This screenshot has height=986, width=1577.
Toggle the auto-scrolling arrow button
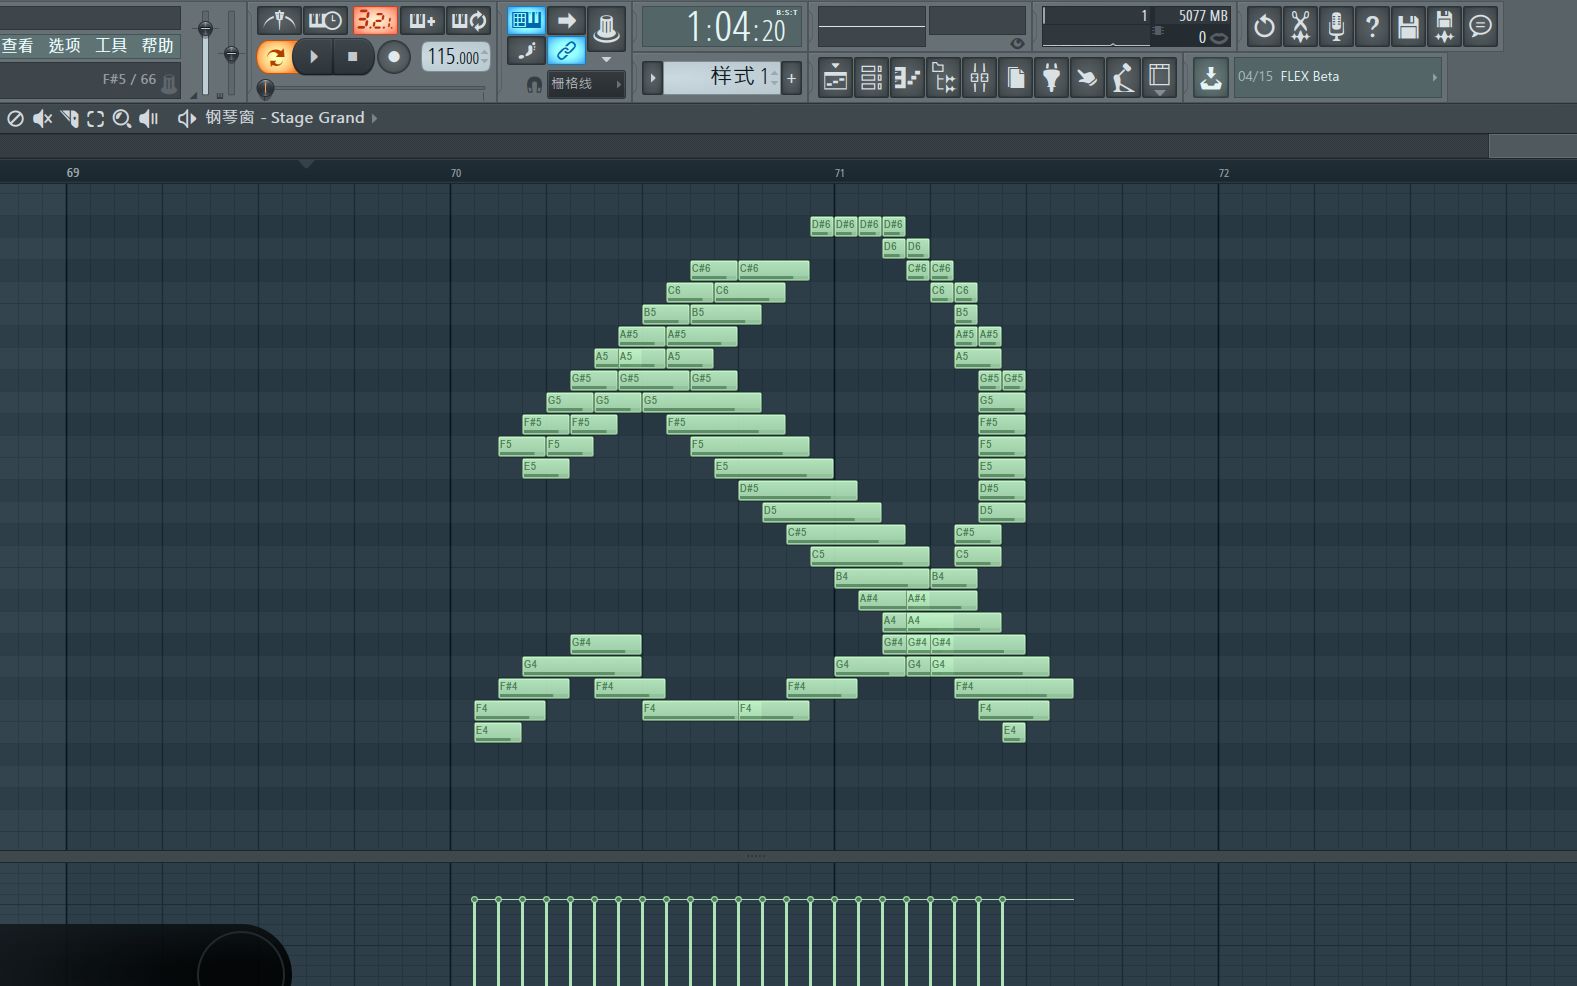566,20
